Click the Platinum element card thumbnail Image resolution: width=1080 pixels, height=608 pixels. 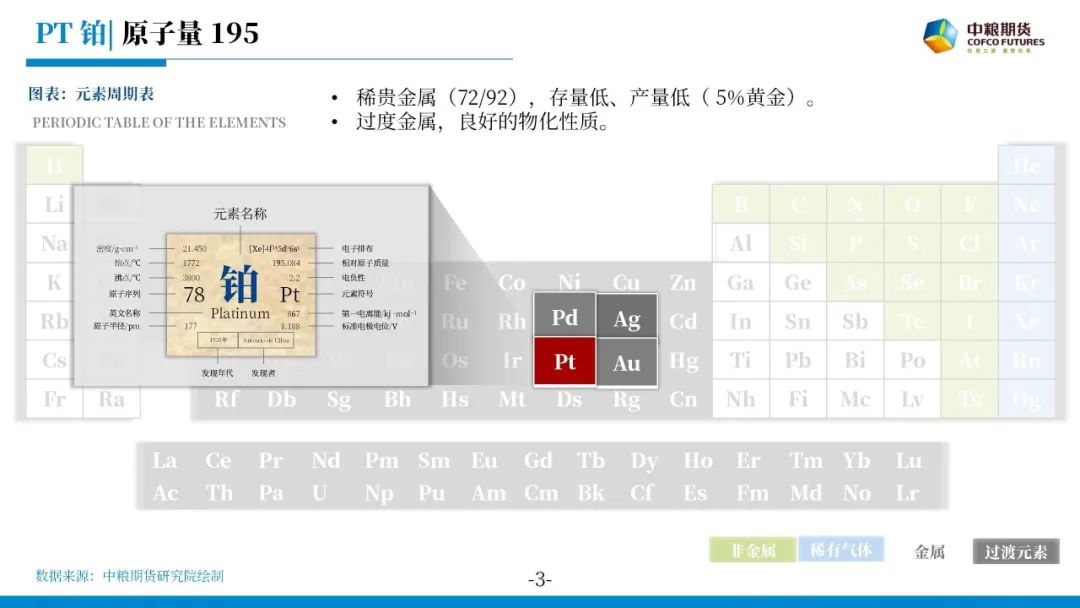coord(240,294)
